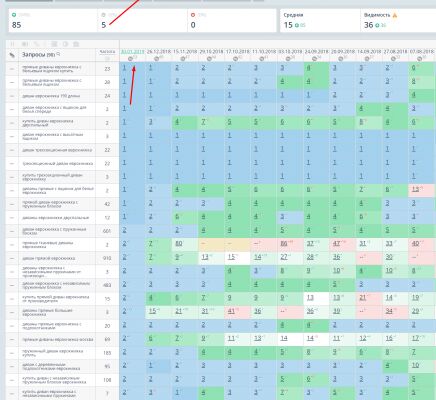Click the round icon under date 20.09.2018
This screenshot has width=436, height=400.
click(x=341, y=59)
